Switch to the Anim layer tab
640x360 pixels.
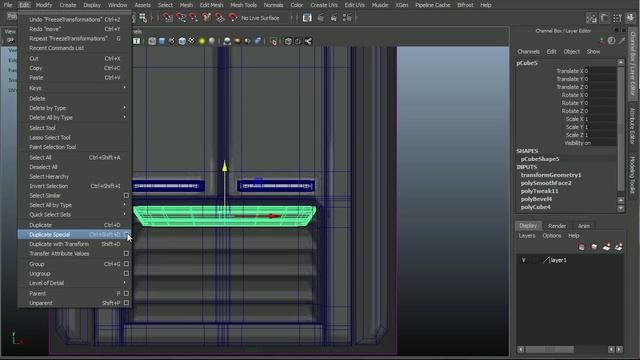[584, 226]
